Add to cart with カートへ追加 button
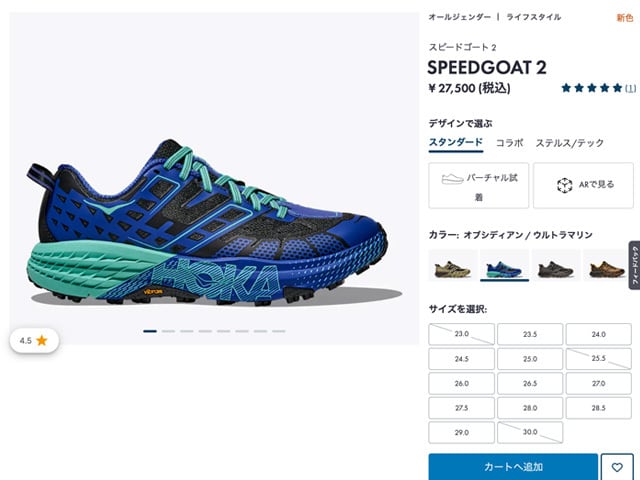Viewport: 640px width, 480px height. click(513, 467)
